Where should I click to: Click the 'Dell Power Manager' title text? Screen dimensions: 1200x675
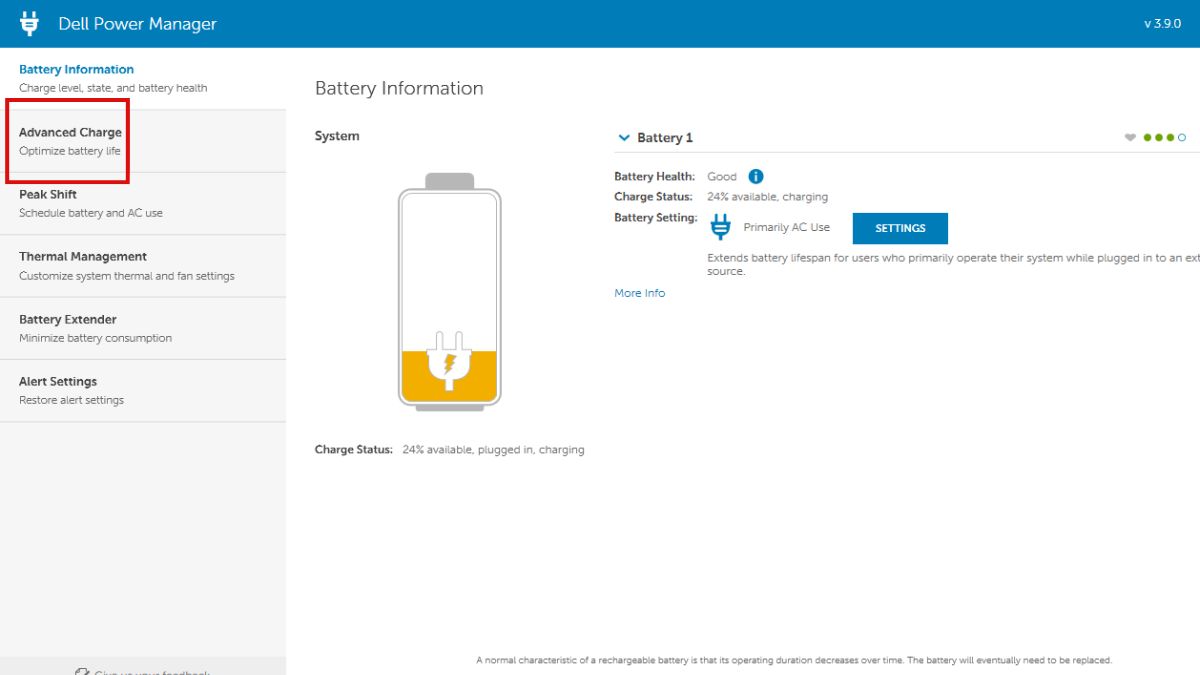137,23
